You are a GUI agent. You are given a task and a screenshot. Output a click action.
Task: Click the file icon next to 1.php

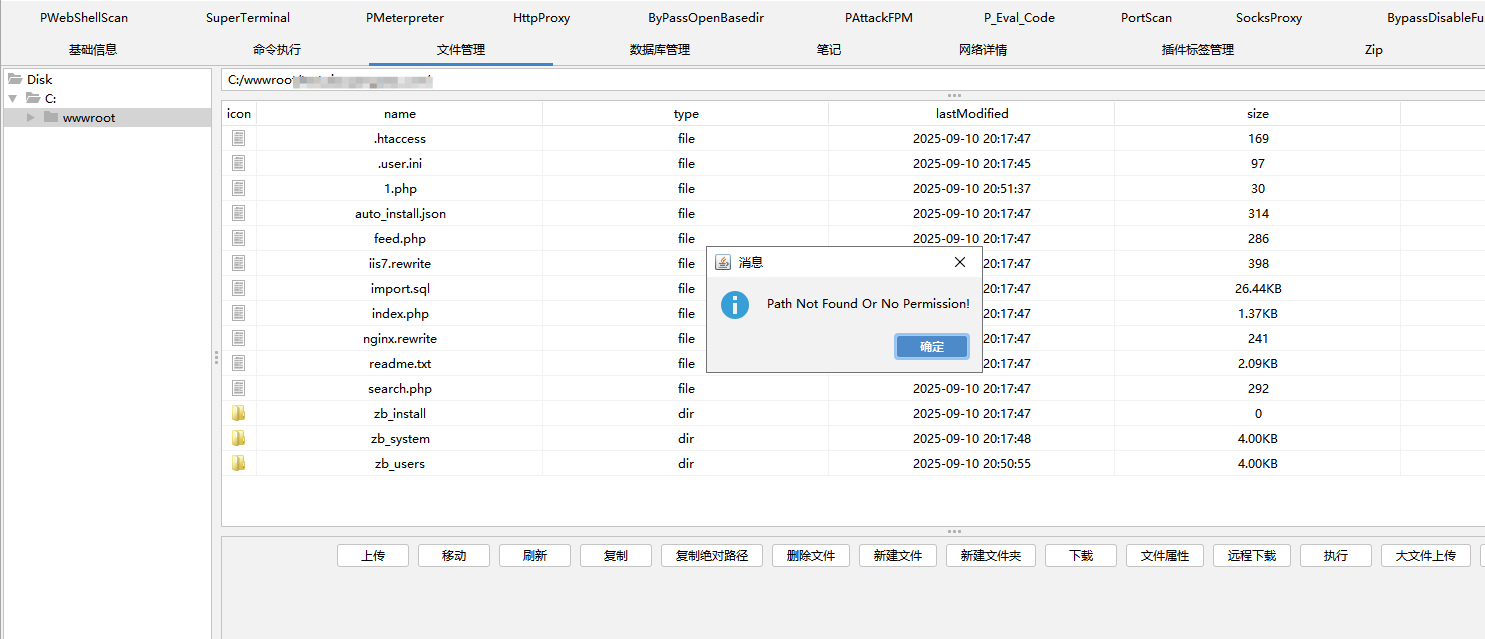(x=238, y=188)
